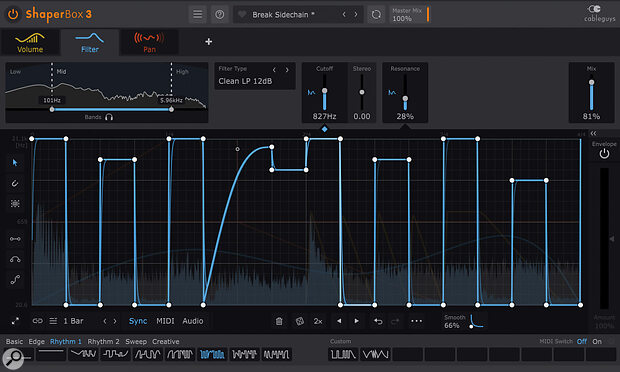Click the 101Hz band split handle
Viewport: 620px width, 372px height.
coord(52,110)
